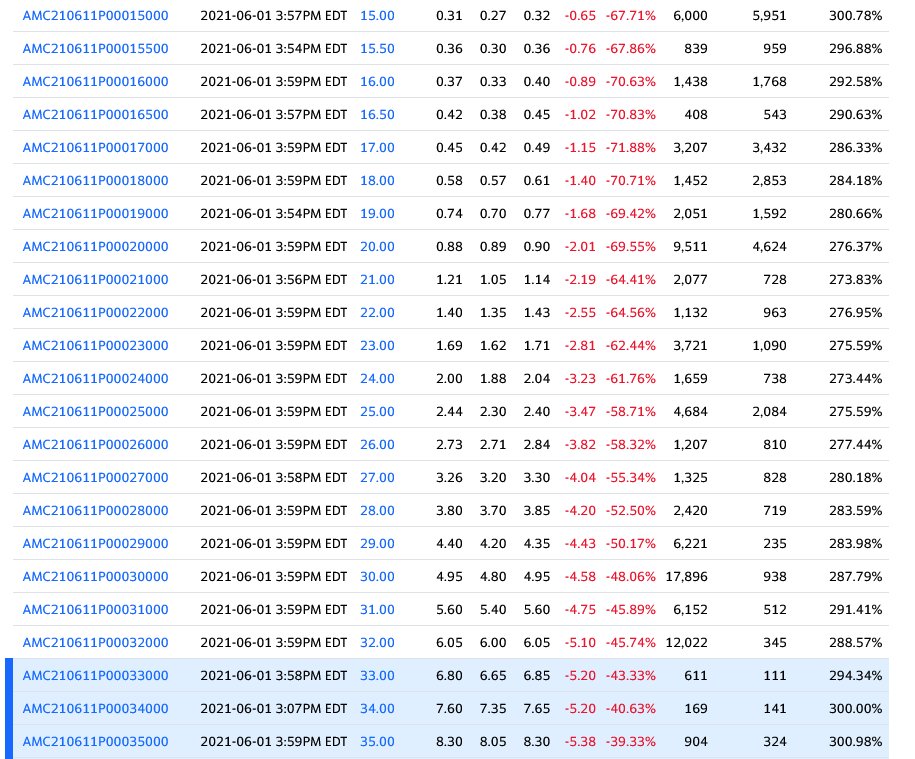Viewport: 915px width, 759px height.
Task: Open contract AMC210611P00020000
Action: coord(95,246)
